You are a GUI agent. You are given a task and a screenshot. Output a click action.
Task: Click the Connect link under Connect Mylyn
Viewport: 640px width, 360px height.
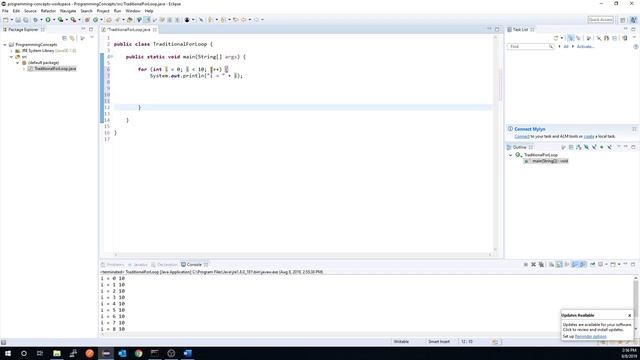(x=522, y=136)
